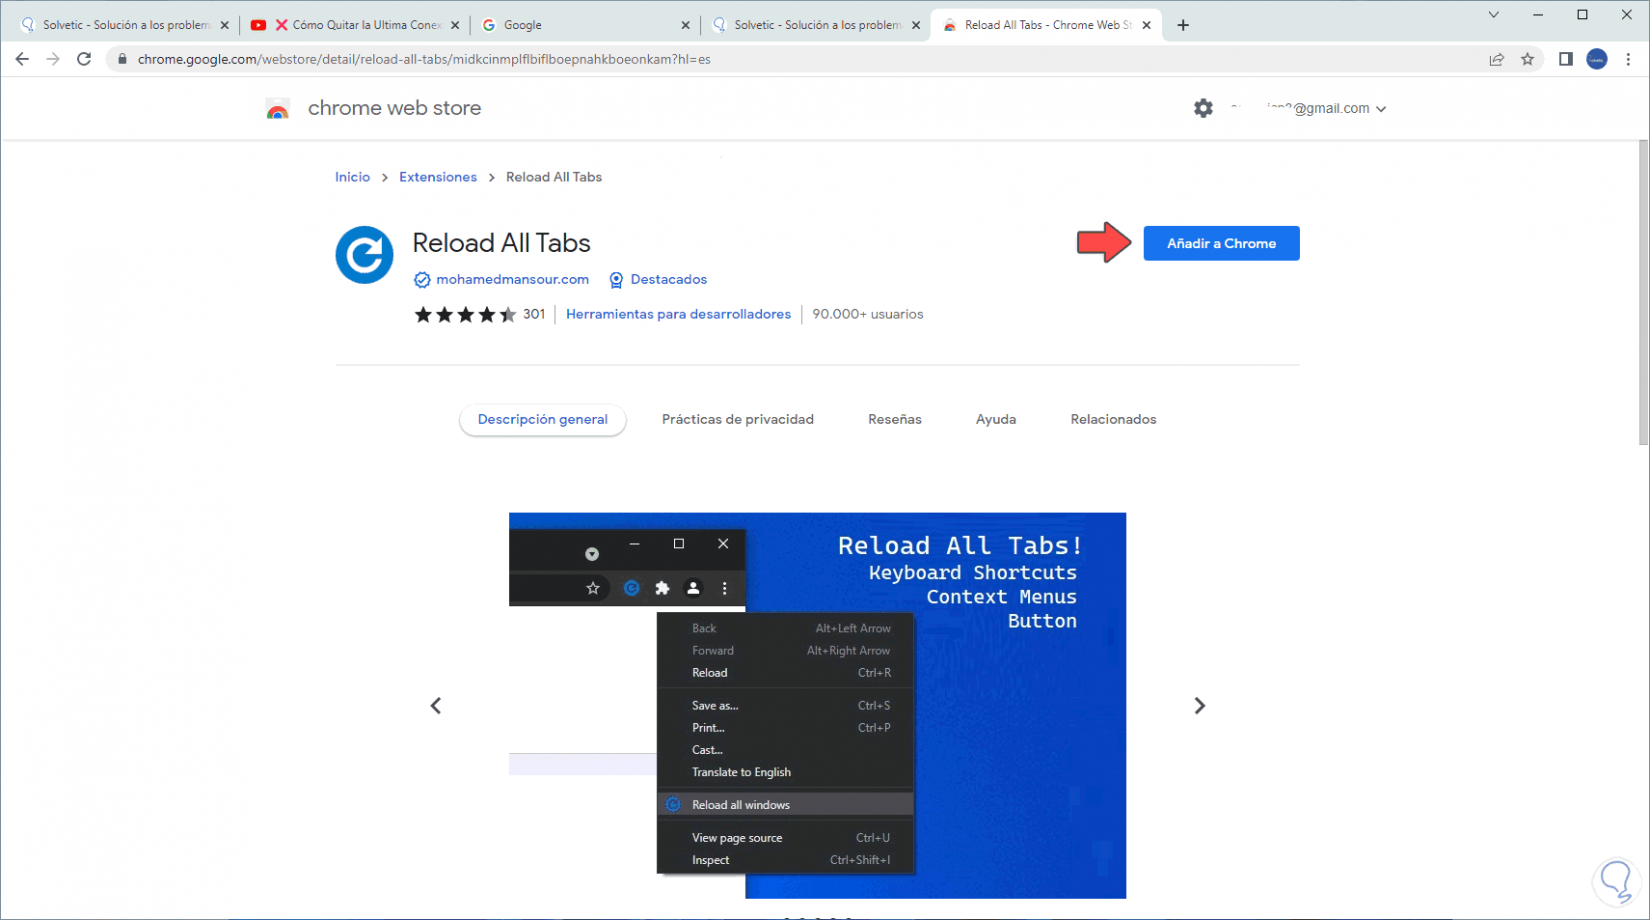Go forward using the browser forward arrow
Viewport: 1650px width, 920px height.
click(x=53, y=59)
